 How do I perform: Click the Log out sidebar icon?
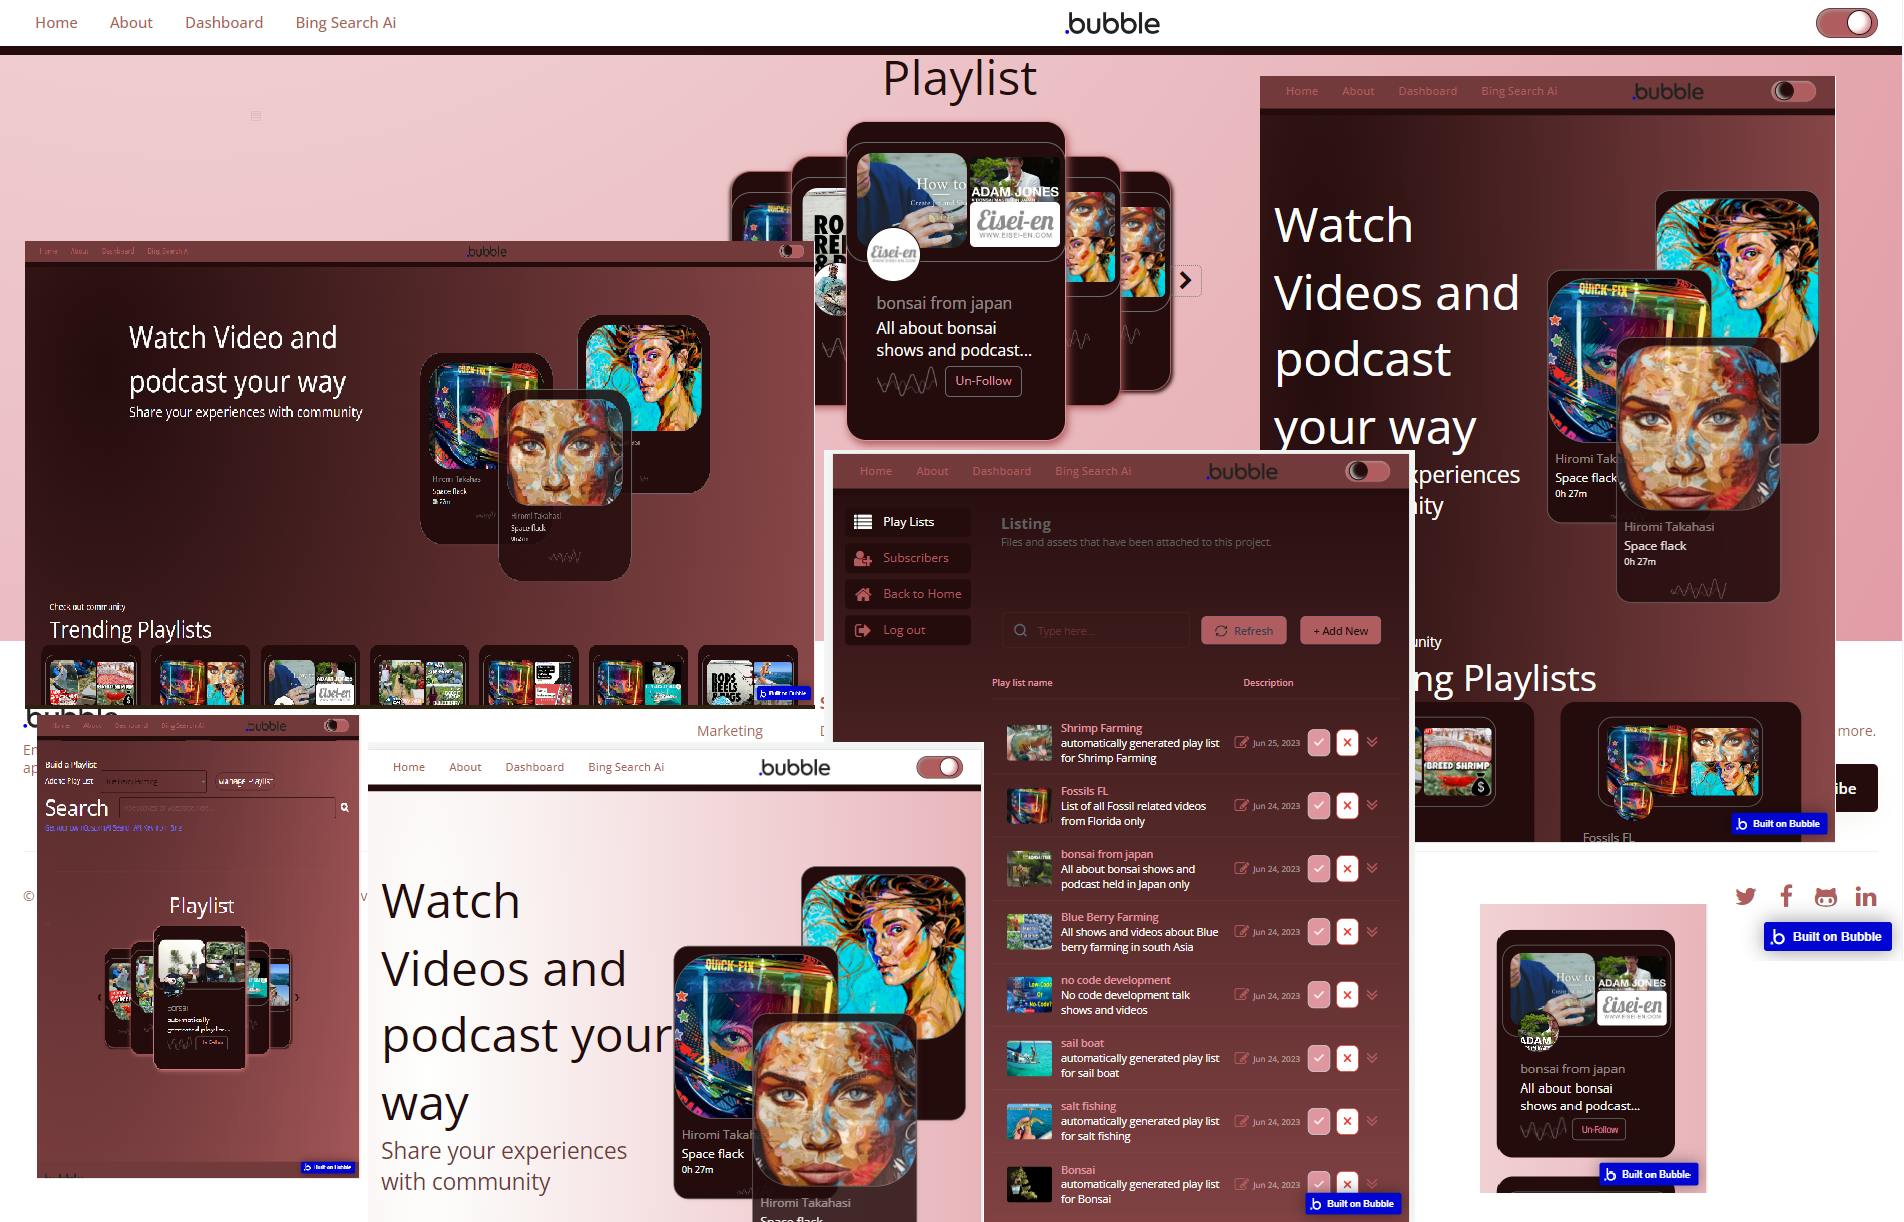click(862, 630)
